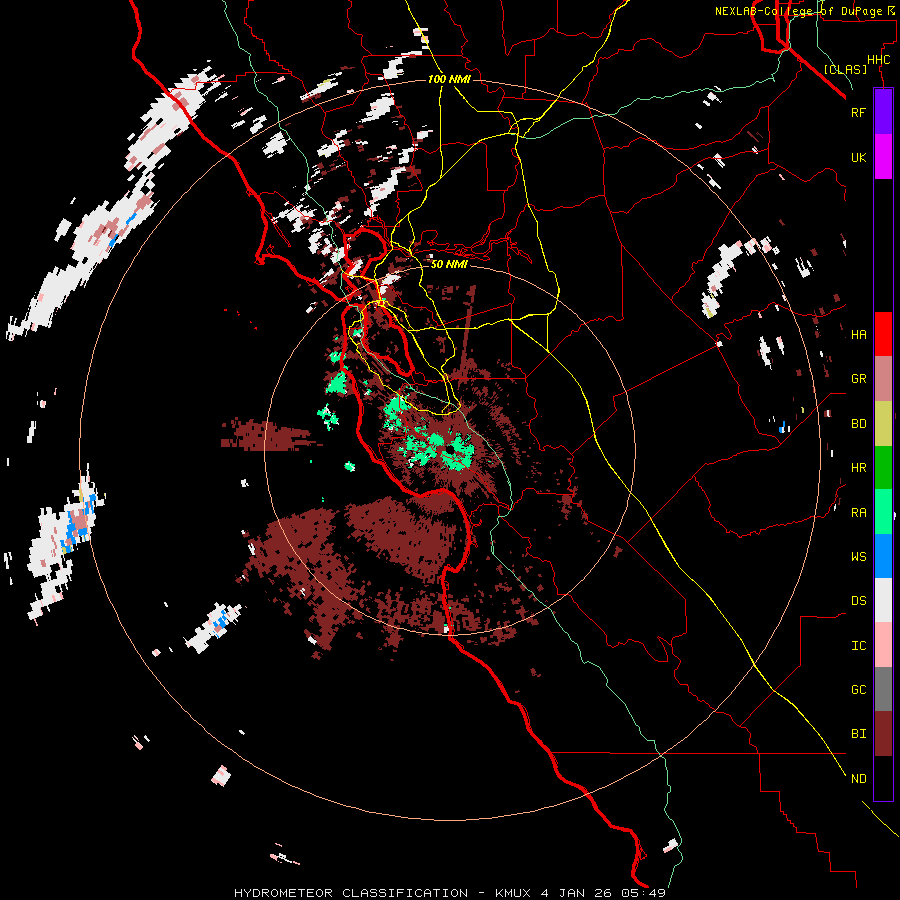The image size is (900, 900).
Task: Click the '100 NMI' range ring label
Action: pyautogui.click(x=449, y=79)
